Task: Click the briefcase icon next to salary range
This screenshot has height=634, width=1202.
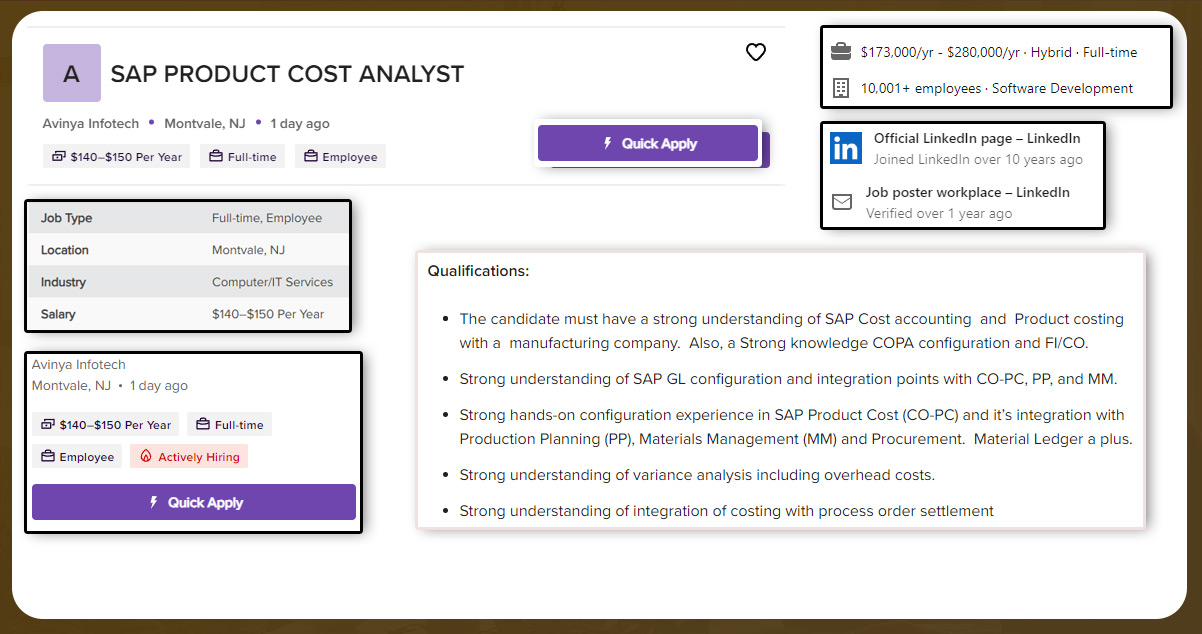Action: [x=841, y=52]
